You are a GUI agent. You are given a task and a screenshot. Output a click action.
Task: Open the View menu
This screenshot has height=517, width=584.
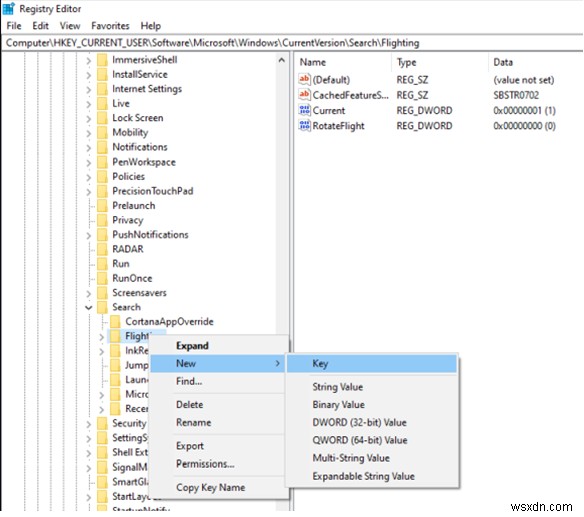(x=70, y=26)
